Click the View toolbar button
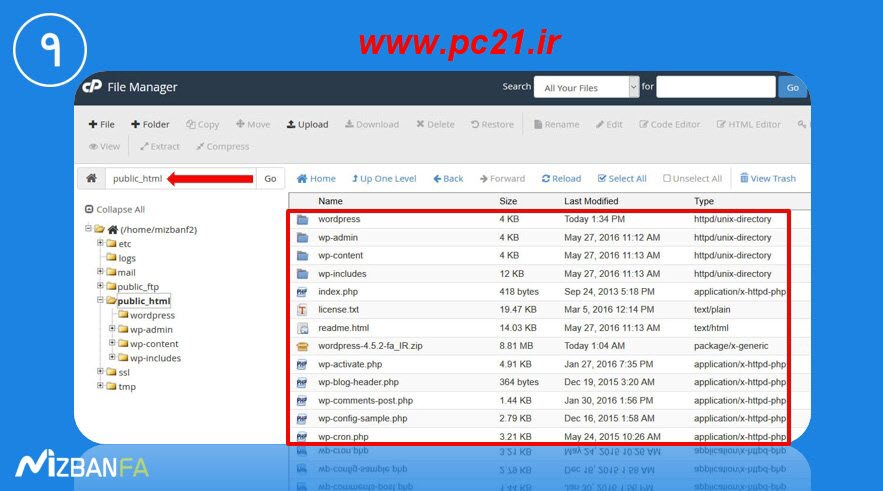This screenshot has height=491, width=883. (x=104, y=146)
